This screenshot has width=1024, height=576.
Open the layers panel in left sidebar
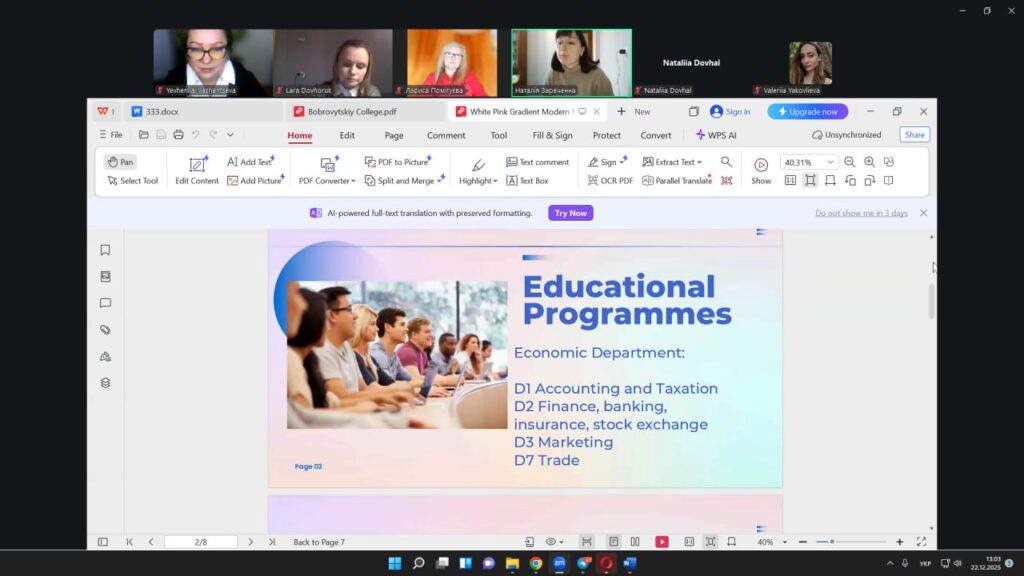point(105,383)
